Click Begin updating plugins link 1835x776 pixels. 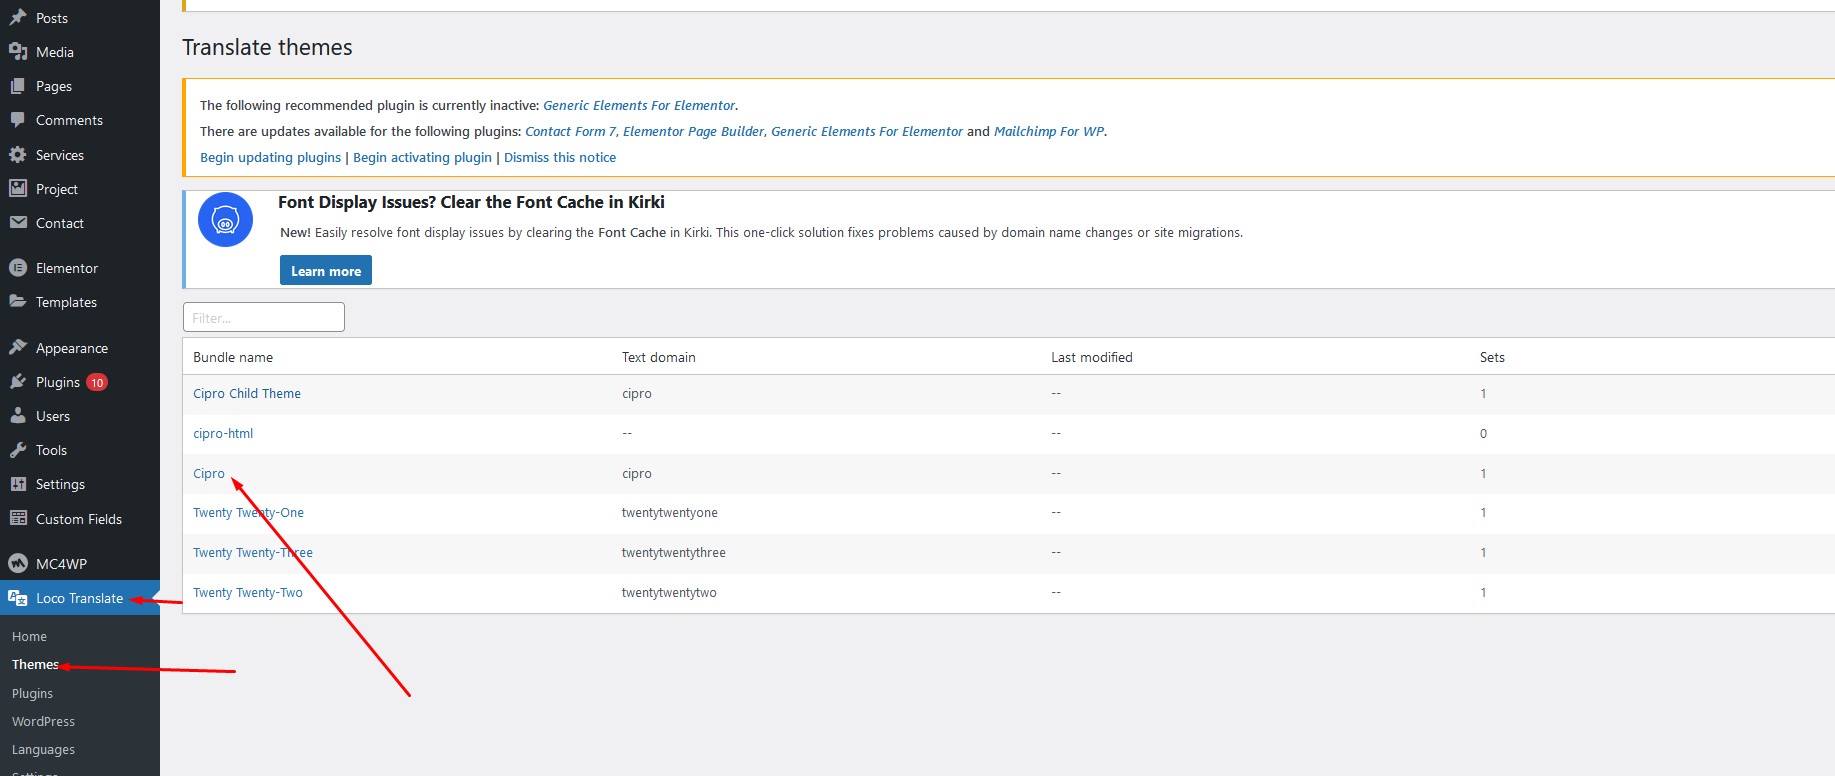tap(270, 157)
